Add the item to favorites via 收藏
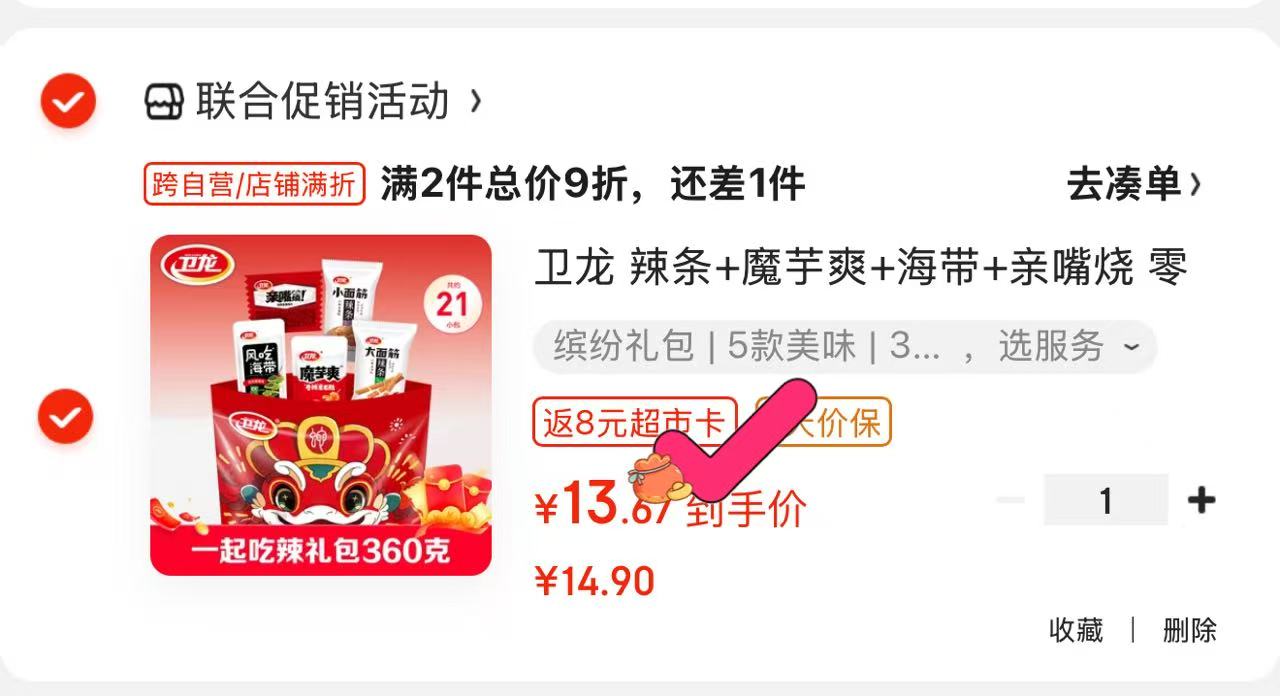The width and height of the screenshot is (1280, 696). (x=1076, y=630)
